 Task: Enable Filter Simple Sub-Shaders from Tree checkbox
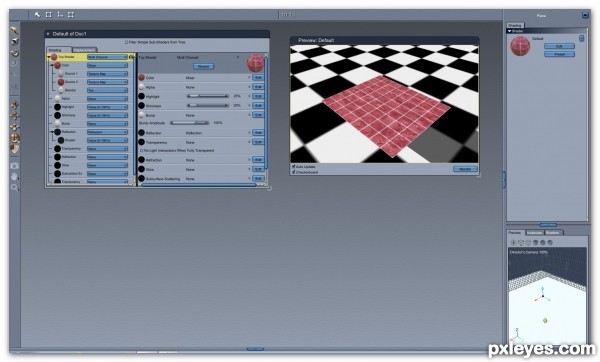pos(127,42)
